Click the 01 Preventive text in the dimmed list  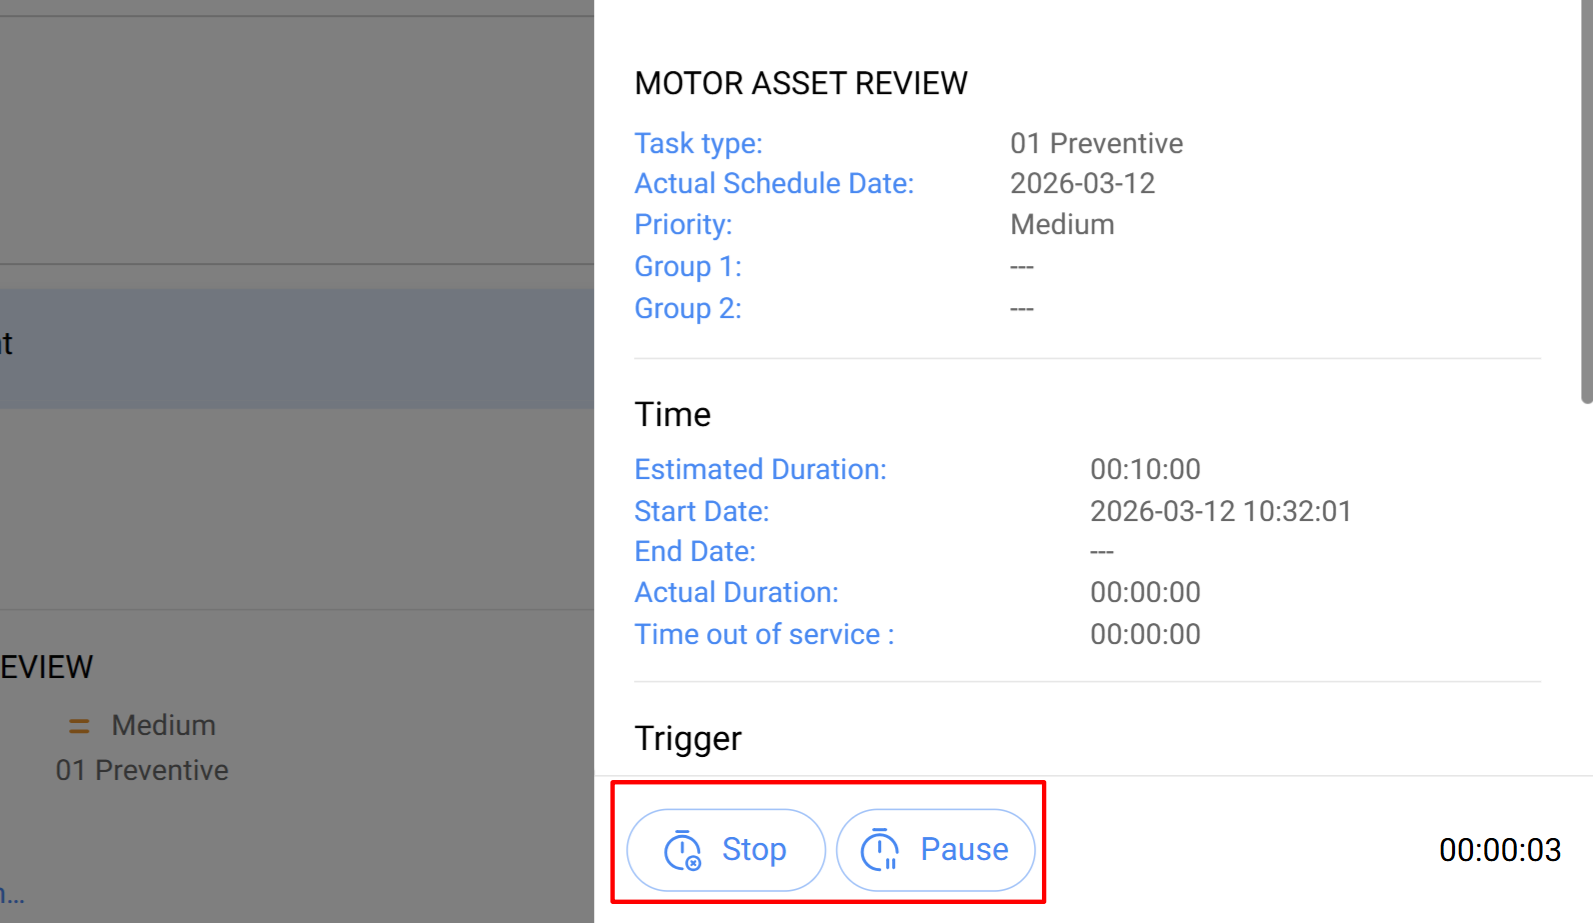(142, 771)
